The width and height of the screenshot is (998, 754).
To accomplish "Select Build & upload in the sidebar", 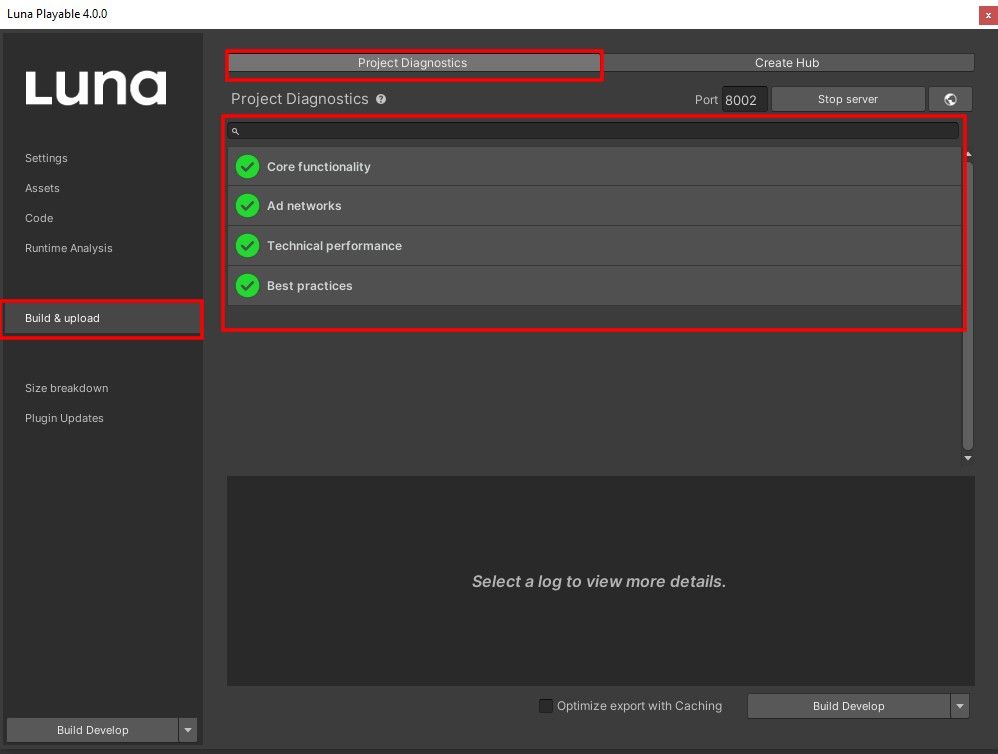I will pyautogui.click(x=102, y=318).
